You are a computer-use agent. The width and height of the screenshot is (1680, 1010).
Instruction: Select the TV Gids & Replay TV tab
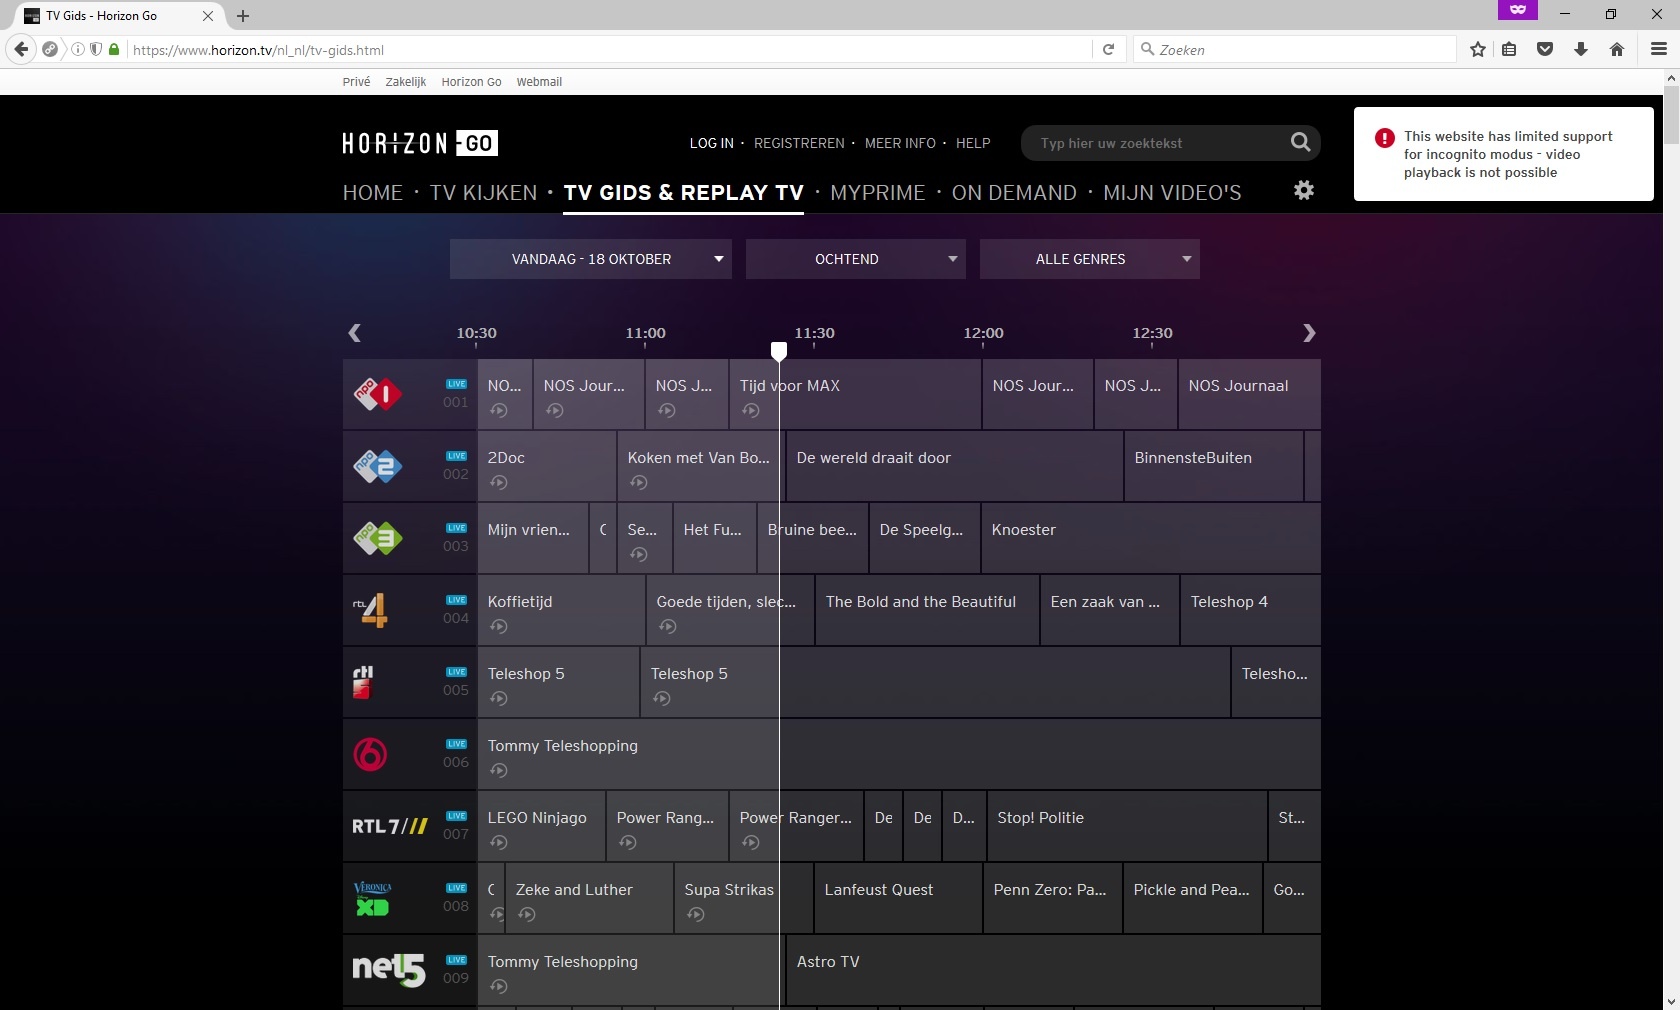[x=684, y=193]
